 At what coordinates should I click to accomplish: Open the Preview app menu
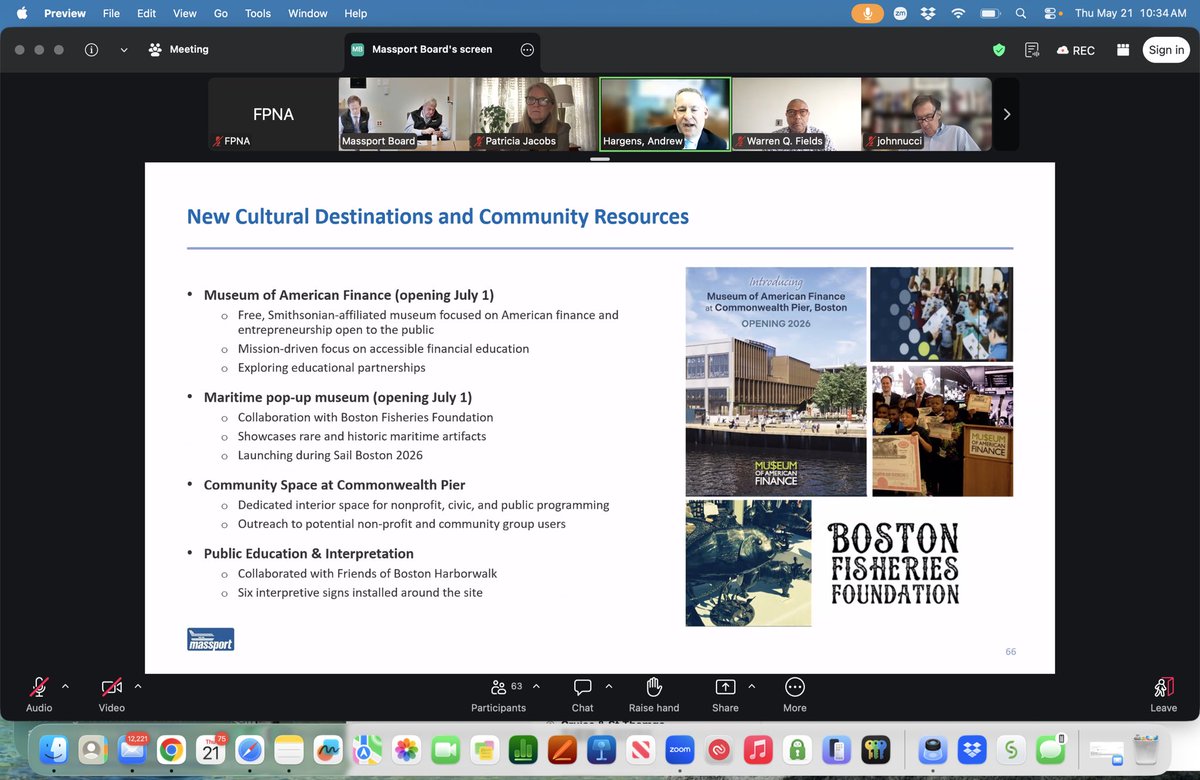65,14
